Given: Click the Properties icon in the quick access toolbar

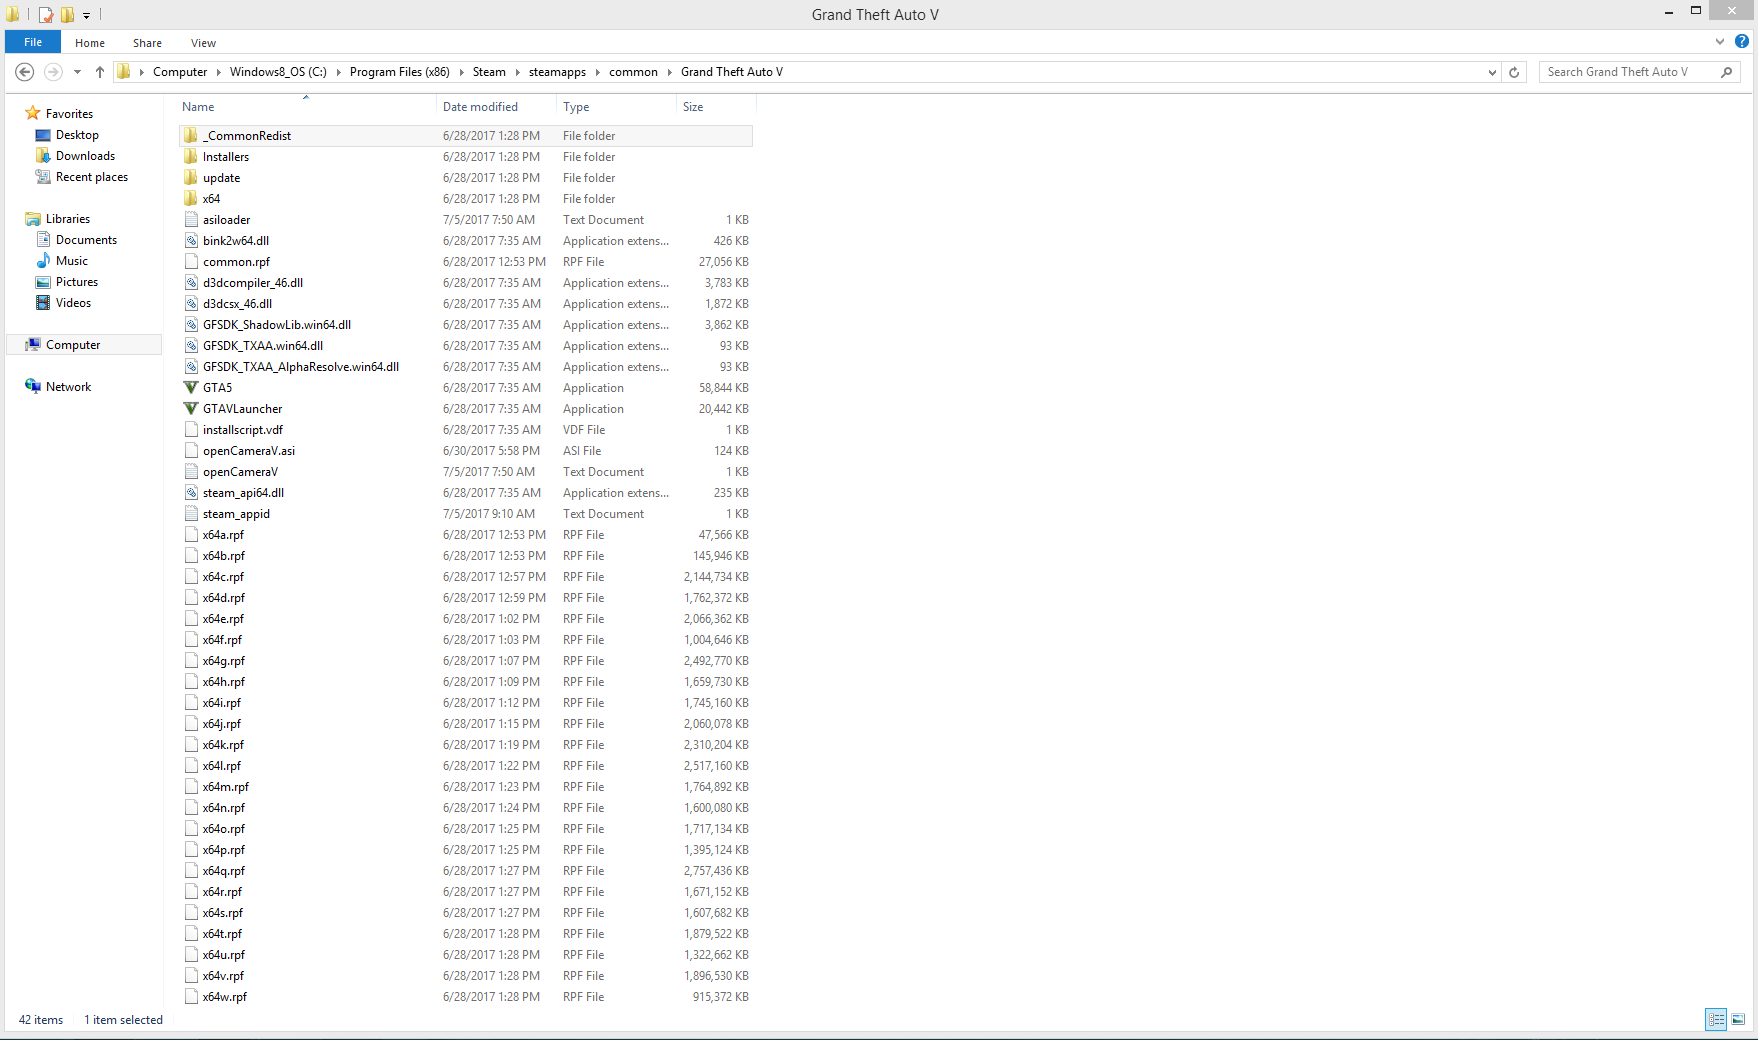Looking at the screenshot, I should click(x=46, y=15).
